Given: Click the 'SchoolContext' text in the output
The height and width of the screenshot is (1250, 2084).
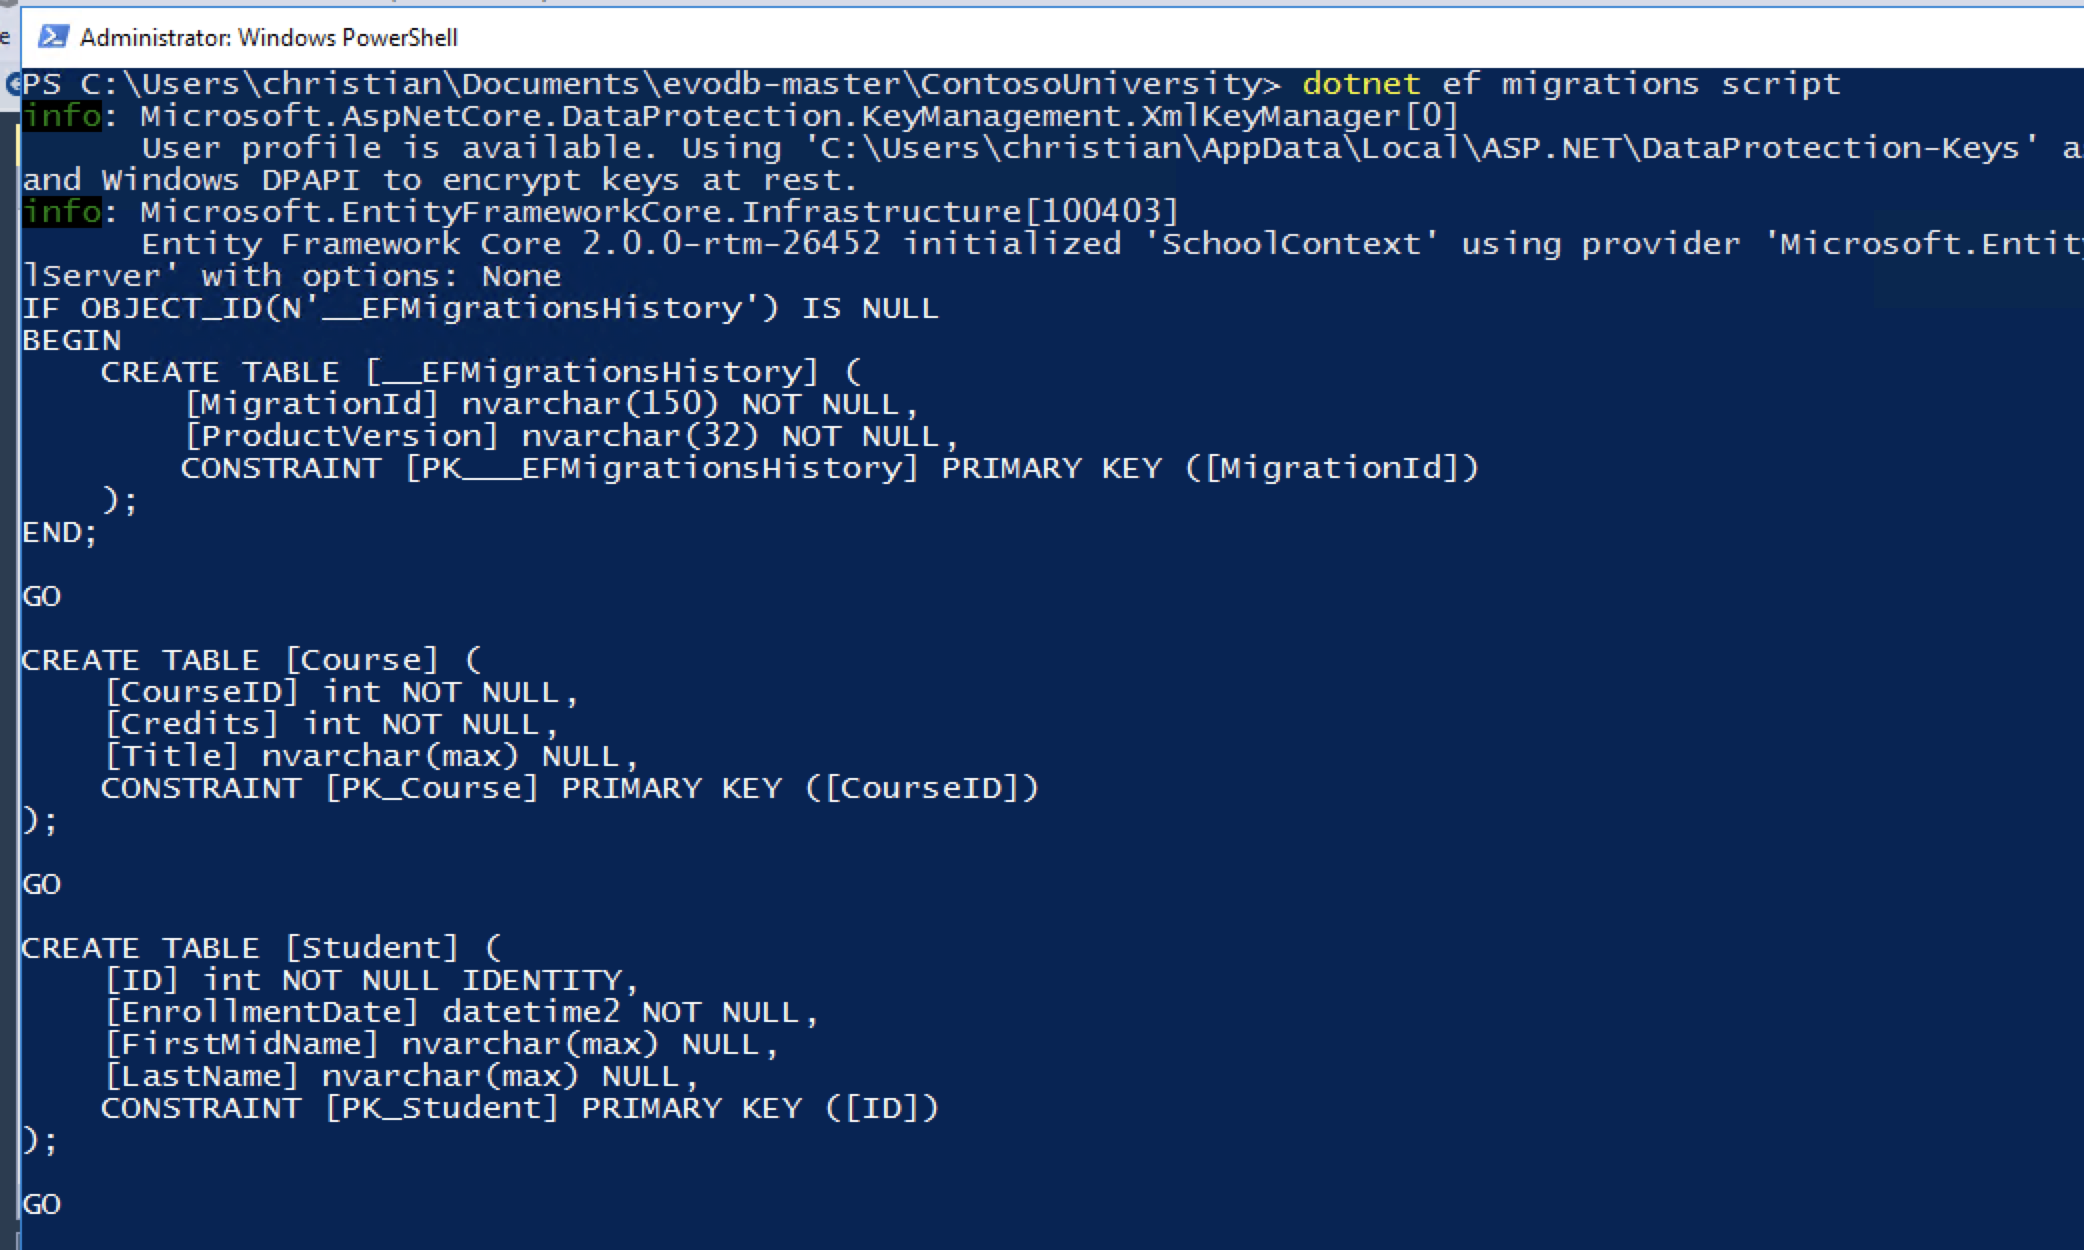Looking at the screenshot, I should pos(1300,244).
